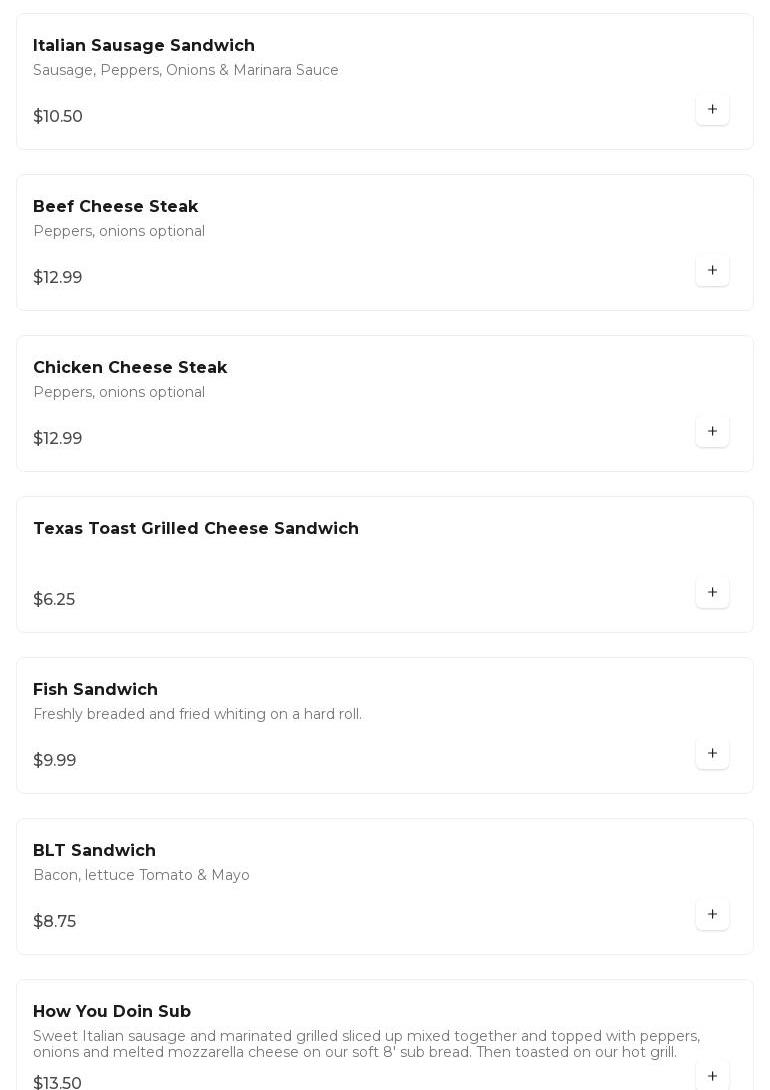Open the Beef Cheese Steak title

click(x=116, y=207)
